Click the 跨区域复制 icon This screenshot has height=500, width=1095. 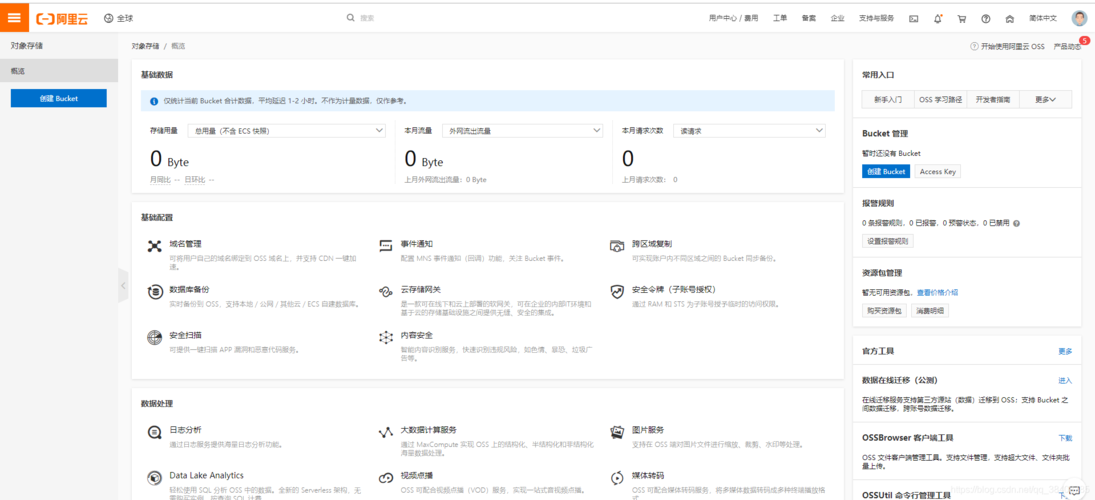click(617, 246)
